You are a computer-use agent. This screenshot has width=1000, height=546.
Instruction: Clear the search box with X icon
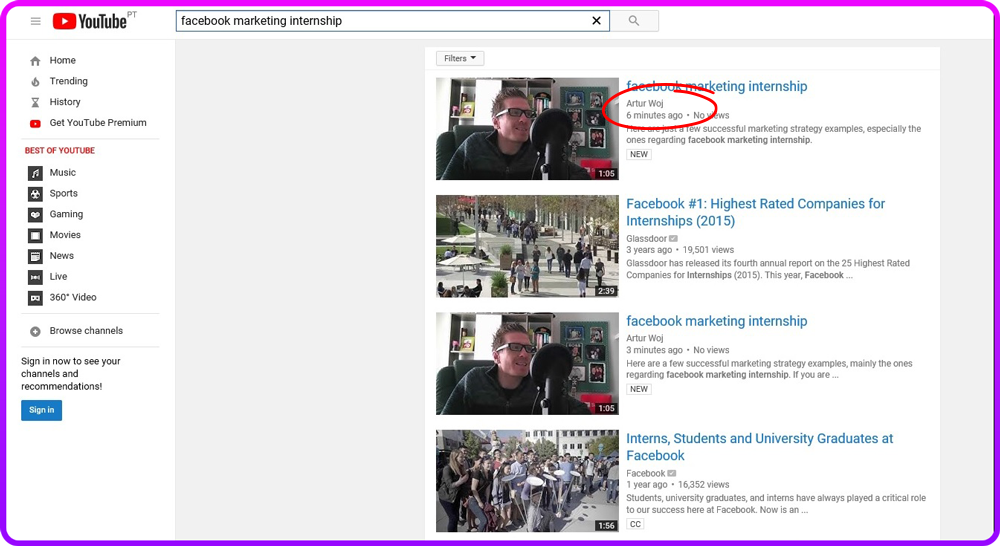click(597, 21)
